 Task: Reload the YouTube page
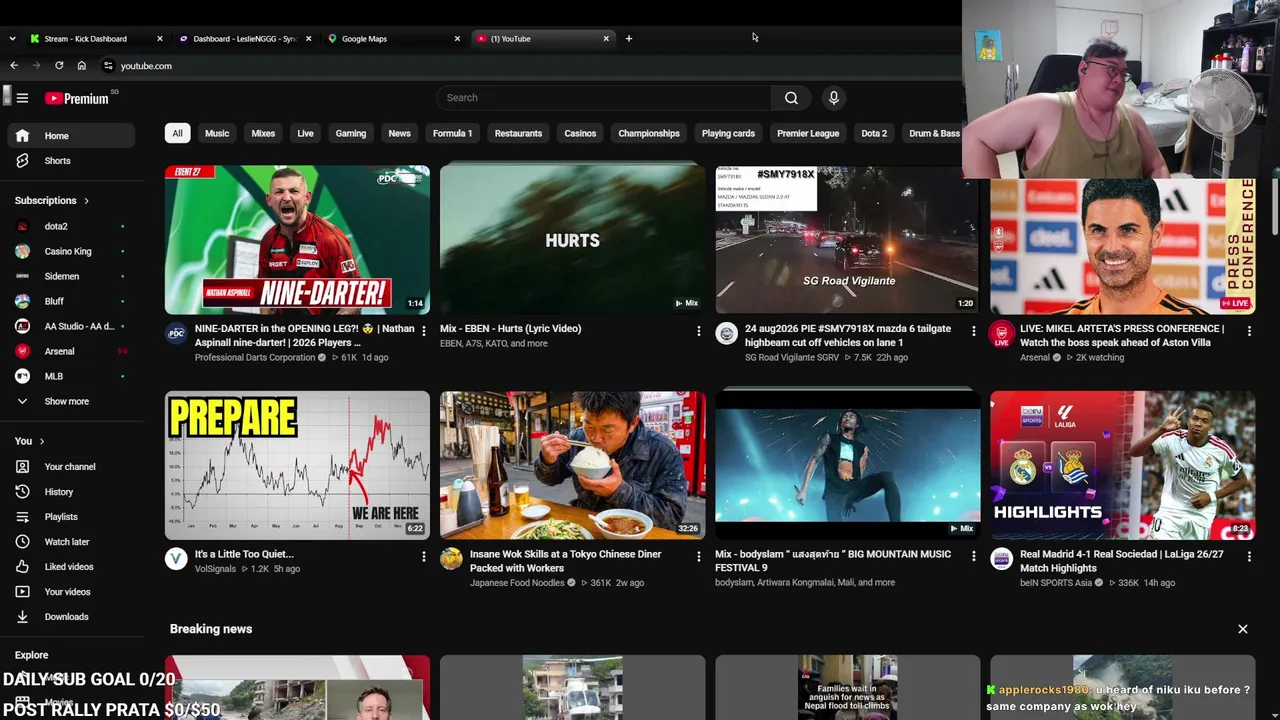(x=59, y=66)
